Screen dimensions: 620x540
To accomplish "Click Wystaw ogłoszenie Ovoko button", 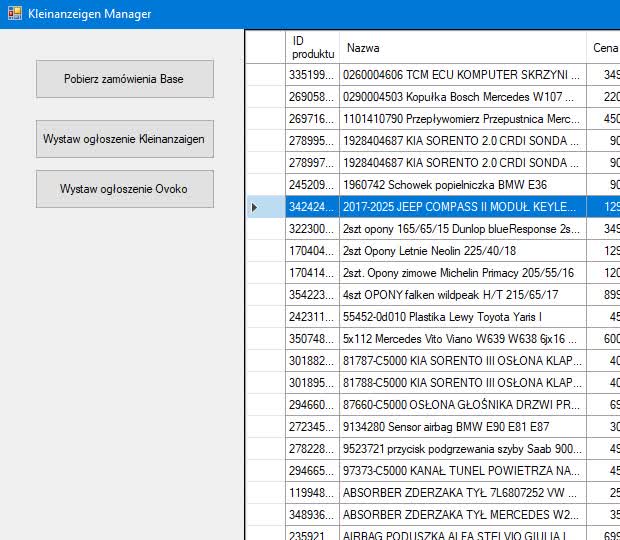I will [x=125, y=189].
